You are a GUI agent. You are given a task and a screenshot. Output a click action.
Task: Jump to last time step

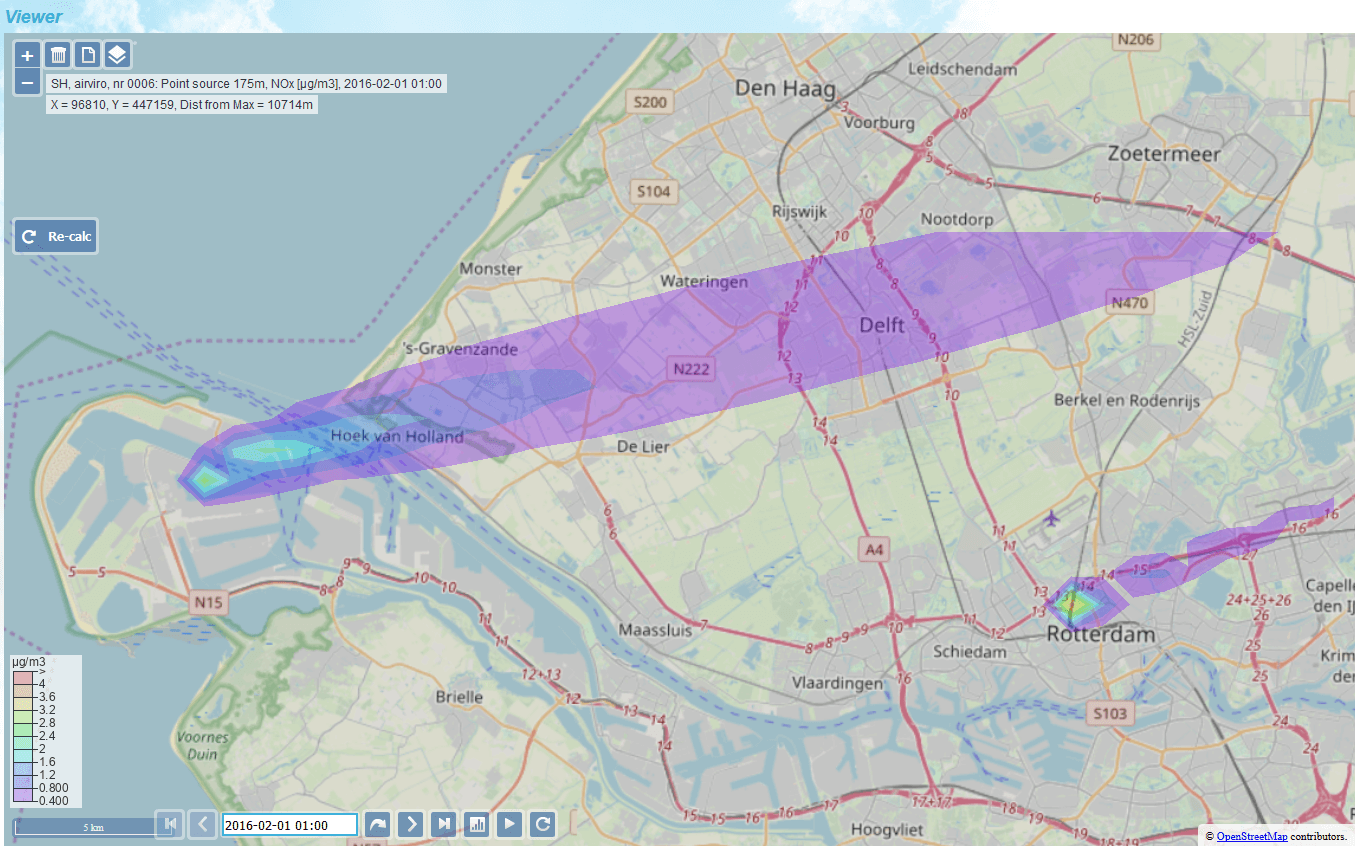click(444, 824)
